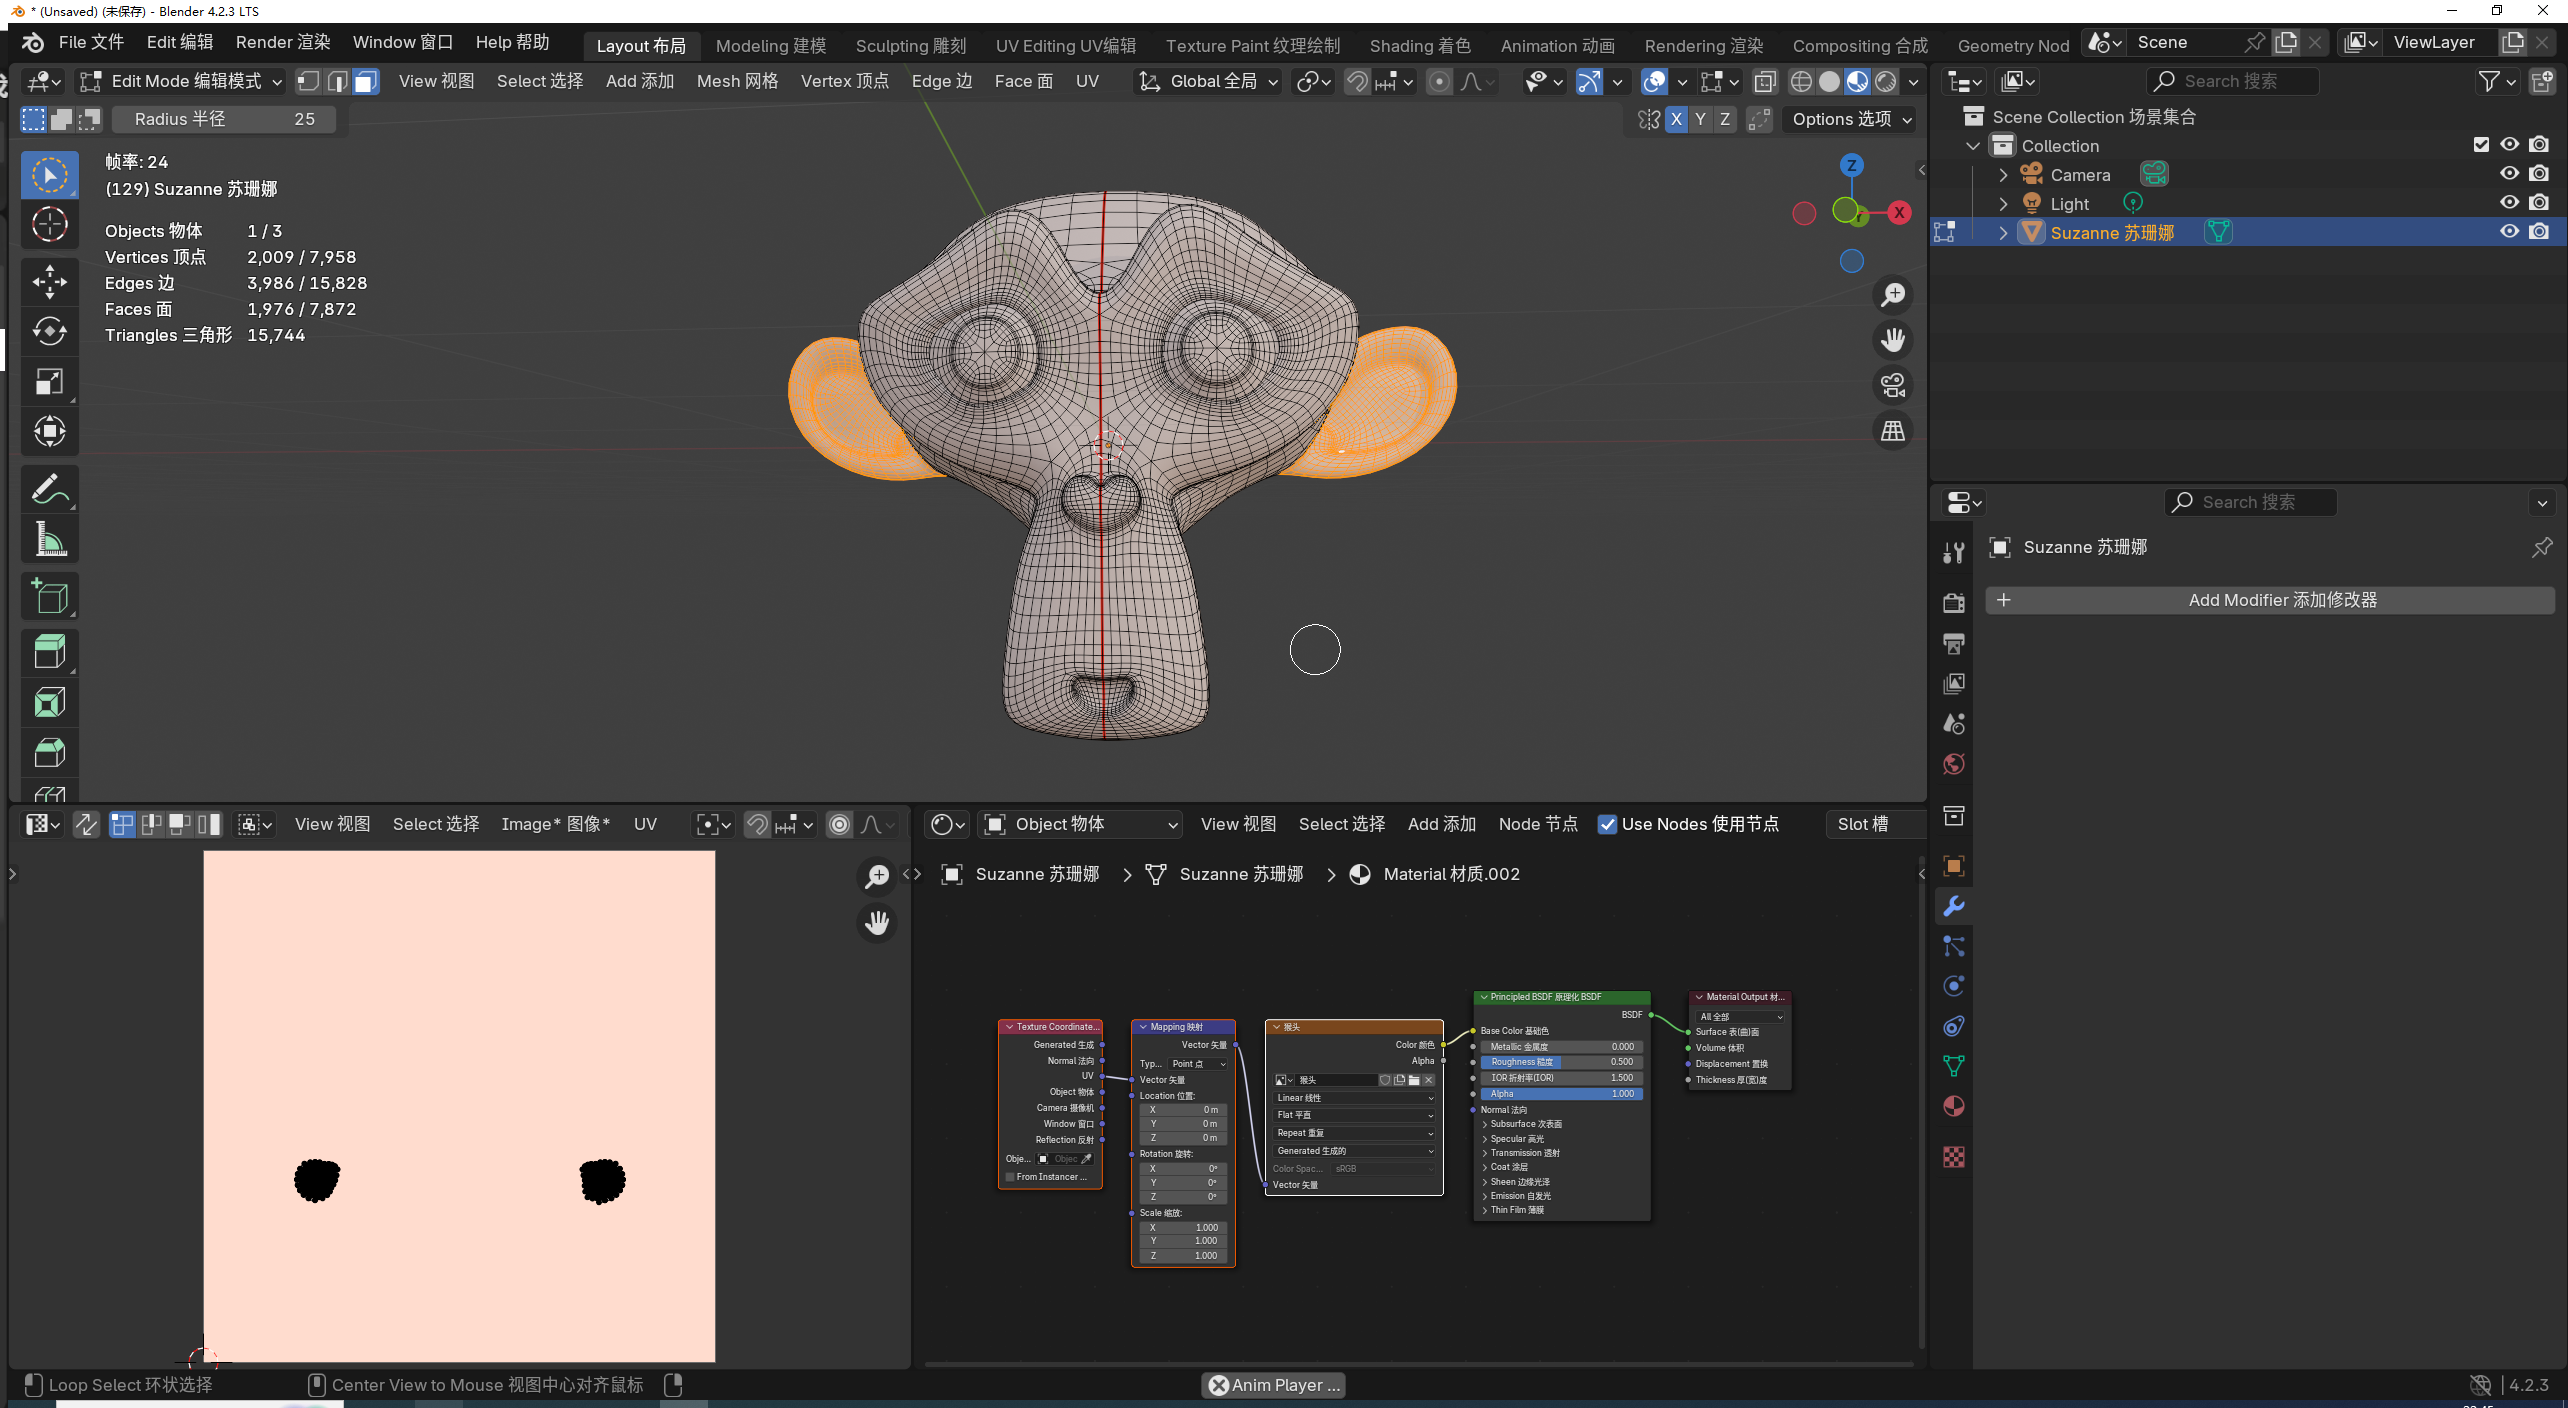
Task: Open the World properties tab
Action: (x=1953, y=764)
